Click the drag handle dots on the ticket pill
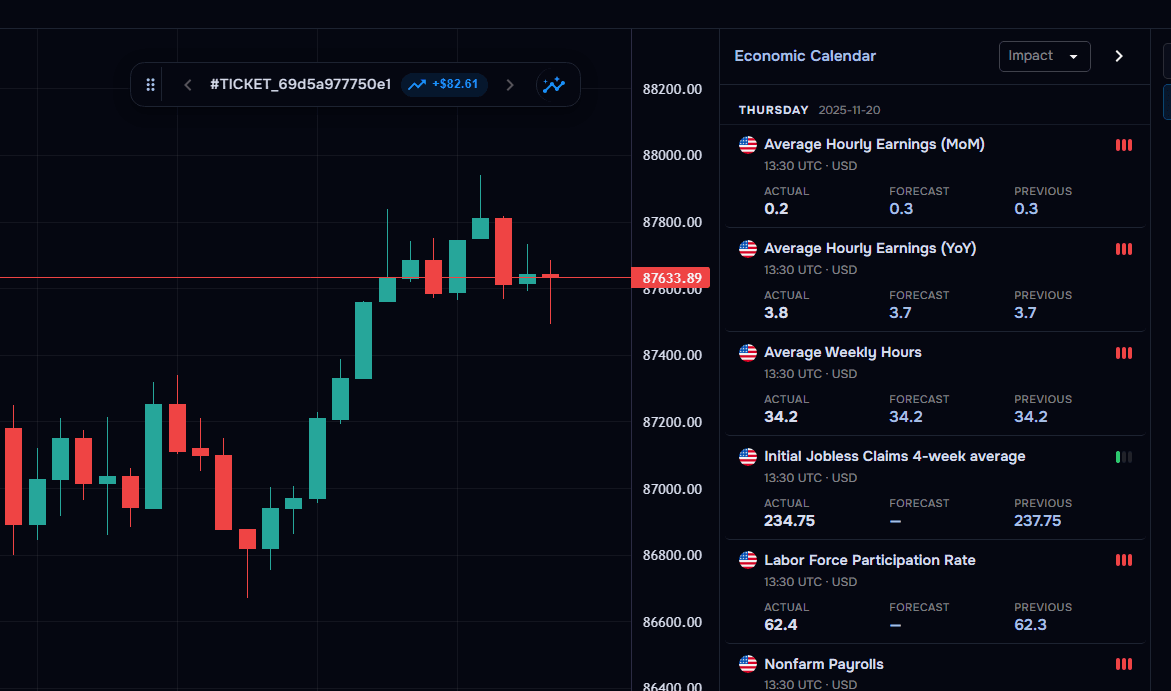 [150, 84]
